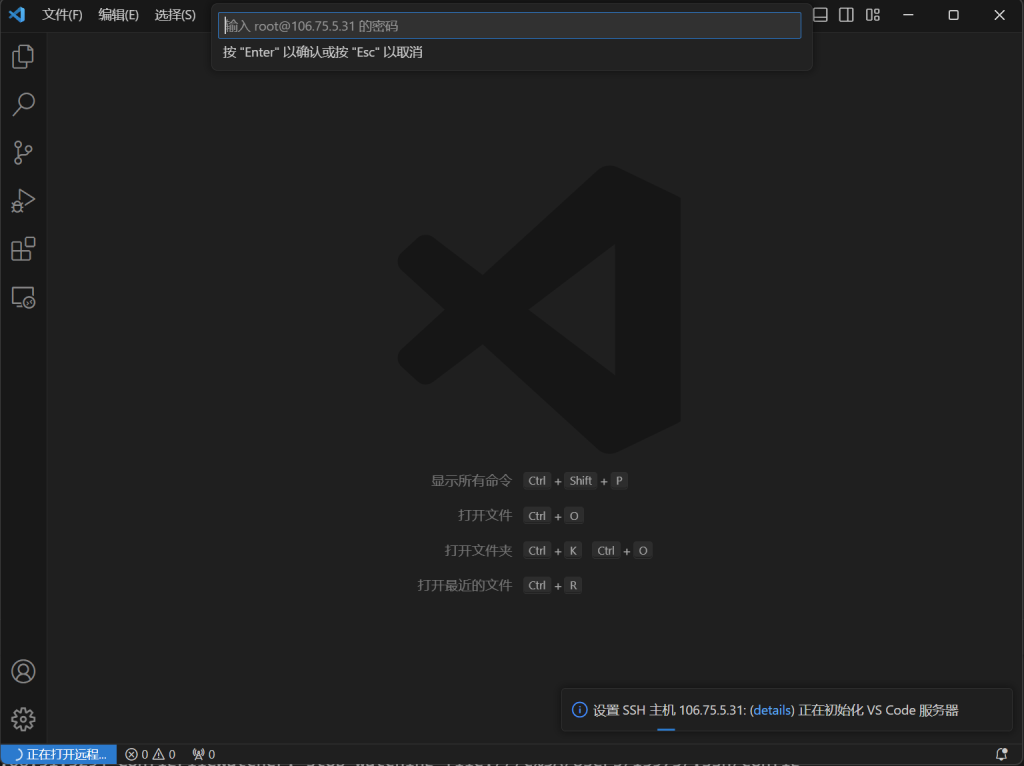Image resolution: width=1024 pixels, height=766 pixels.
Task: Open the forwarded ports status item
Action: (x=204, y=755)
